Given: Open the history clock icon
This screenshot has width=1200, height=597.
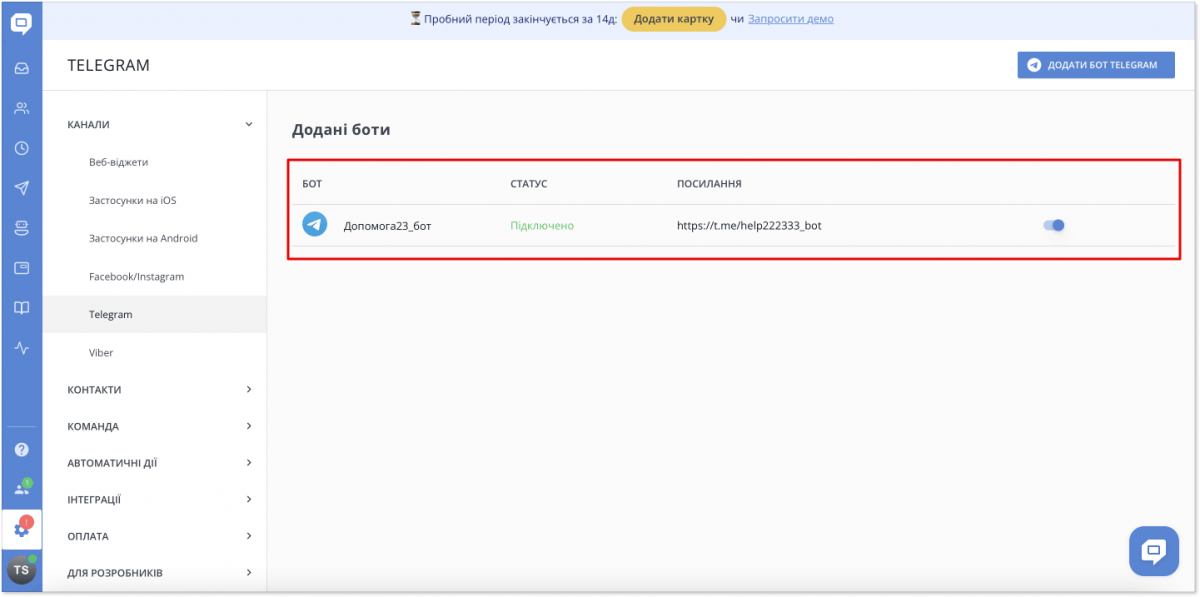Looking at the screenshot, I should pos(21,147).
